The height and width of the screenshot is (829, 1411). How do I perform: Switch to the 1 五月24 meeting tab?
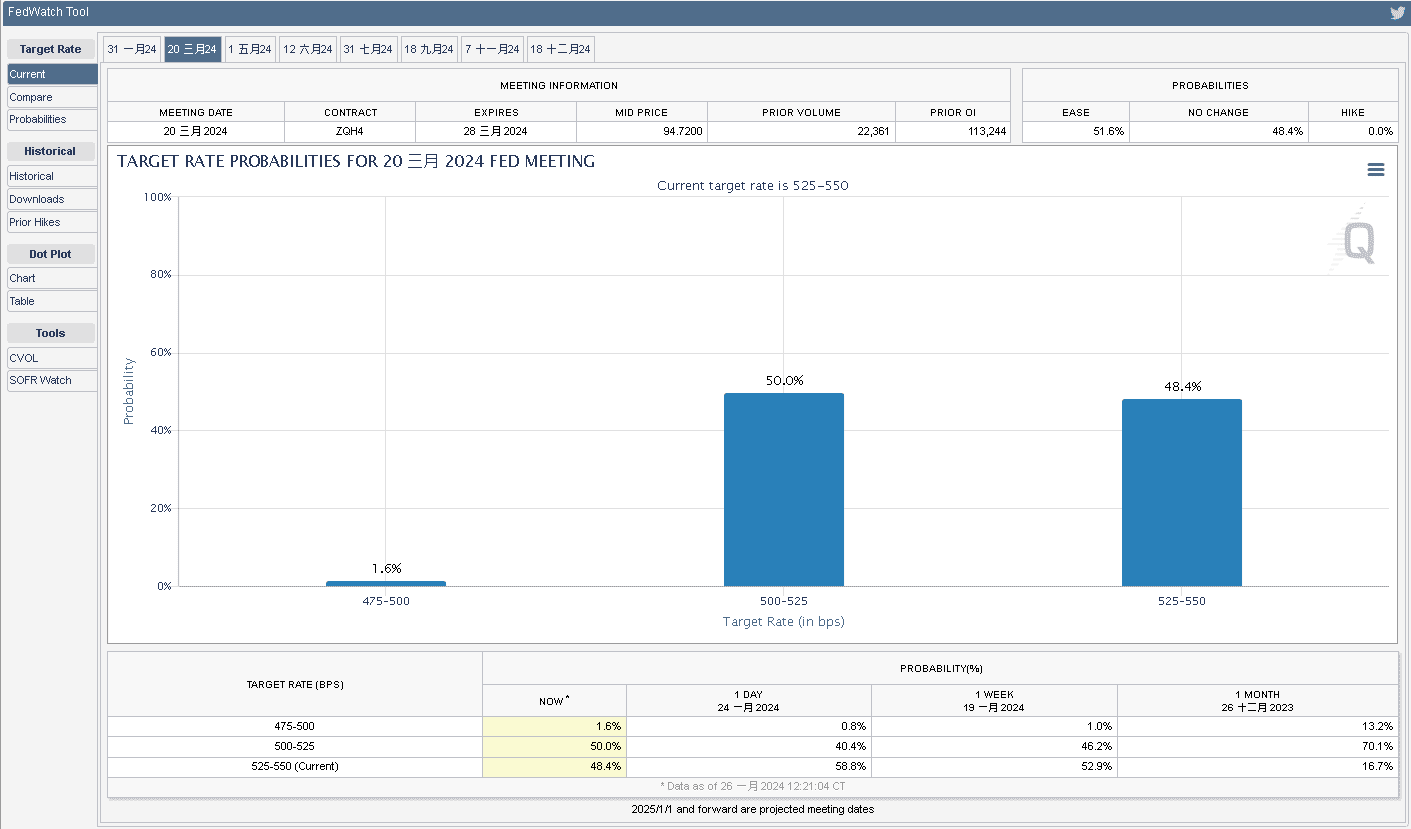pos(250,49)
